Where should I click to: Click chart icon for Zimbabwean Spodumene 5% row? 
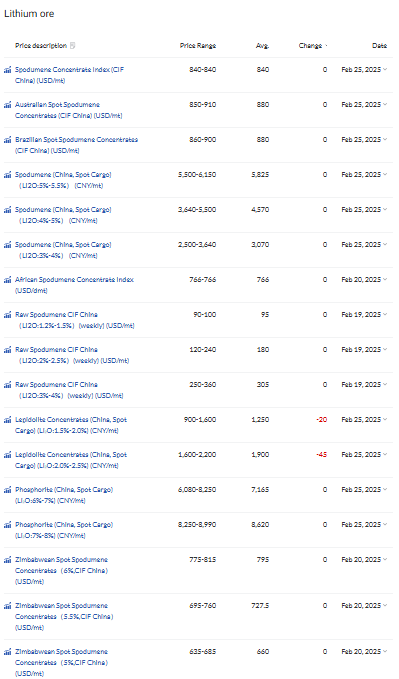coord(7,652)
